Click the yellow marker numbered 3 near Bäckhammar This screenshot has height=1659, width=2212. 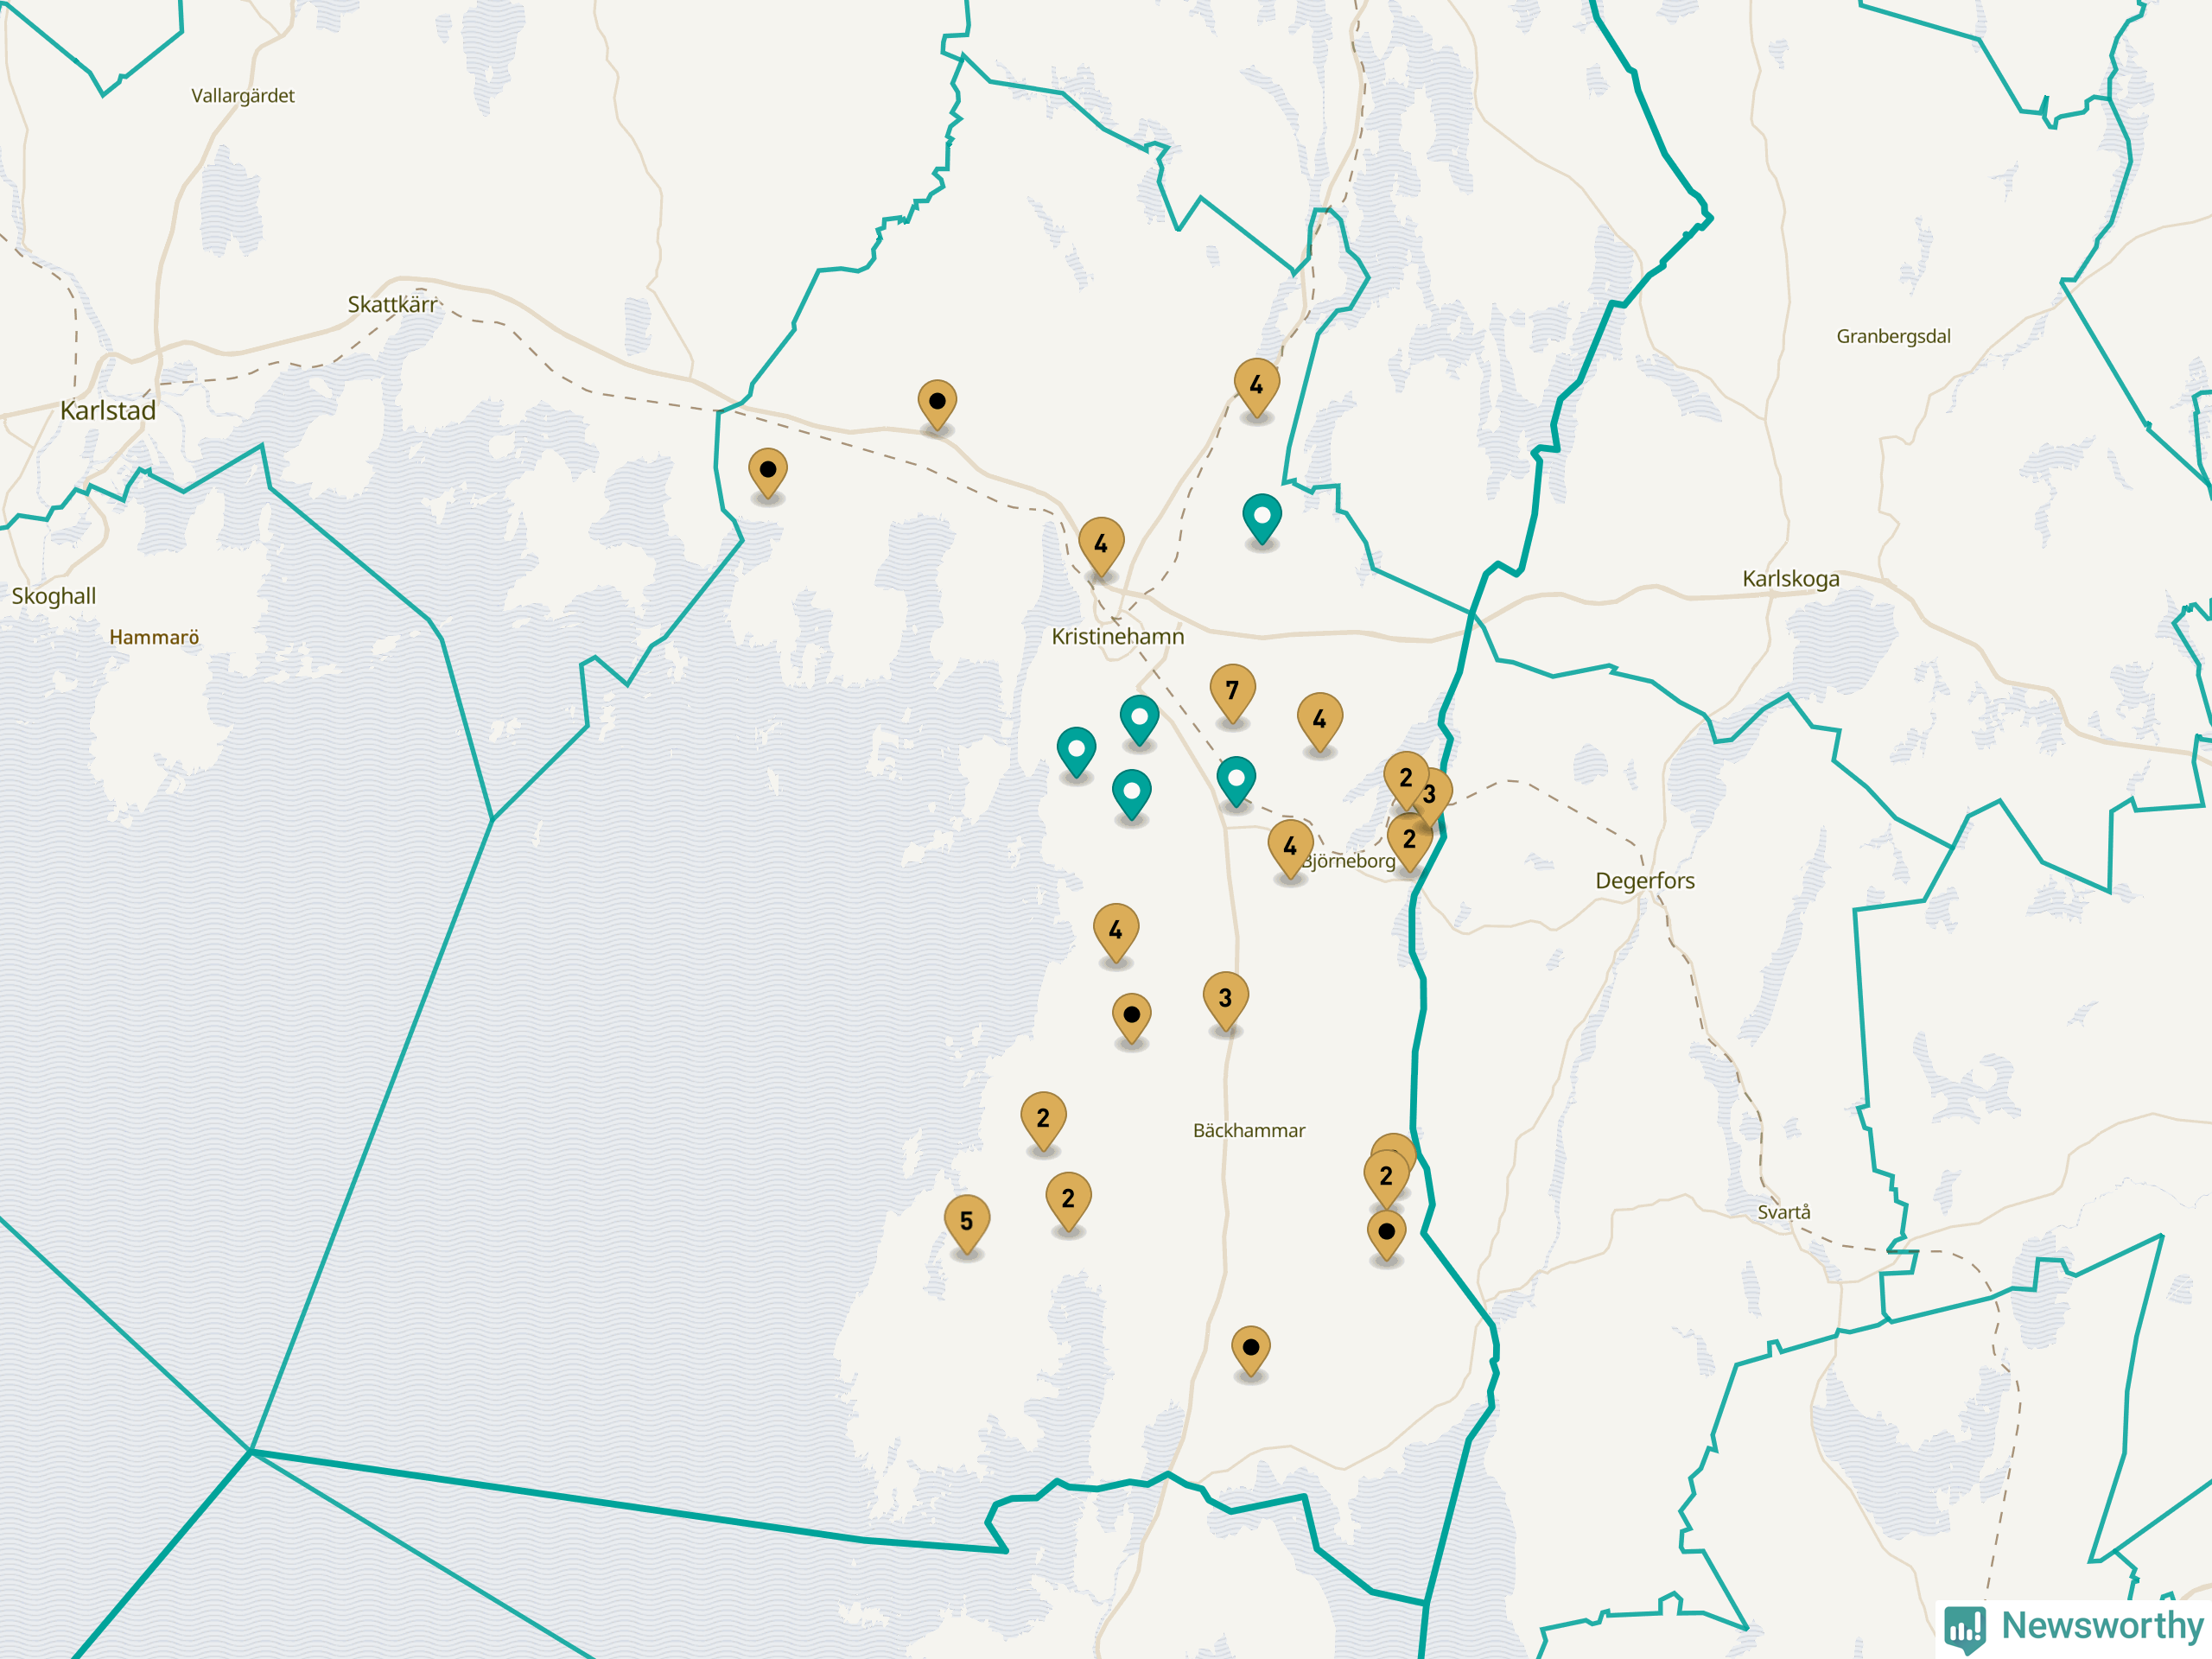[1225, 998]
